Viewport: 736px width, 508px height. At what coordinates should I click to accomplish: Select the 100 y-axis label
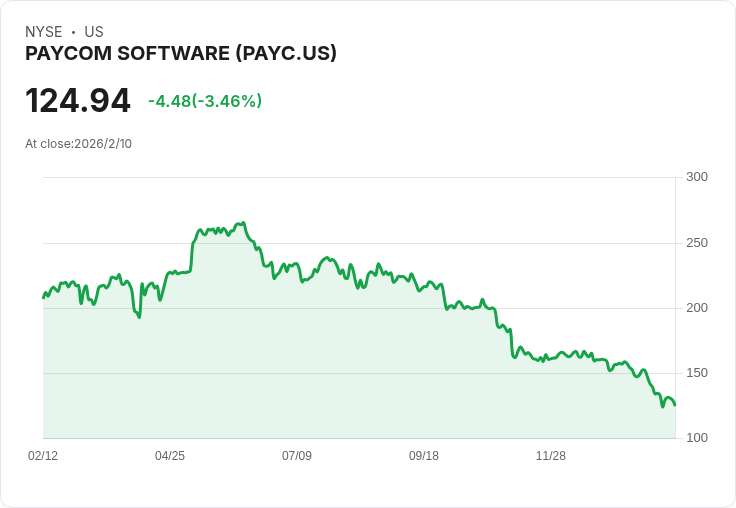coord(697,438)
